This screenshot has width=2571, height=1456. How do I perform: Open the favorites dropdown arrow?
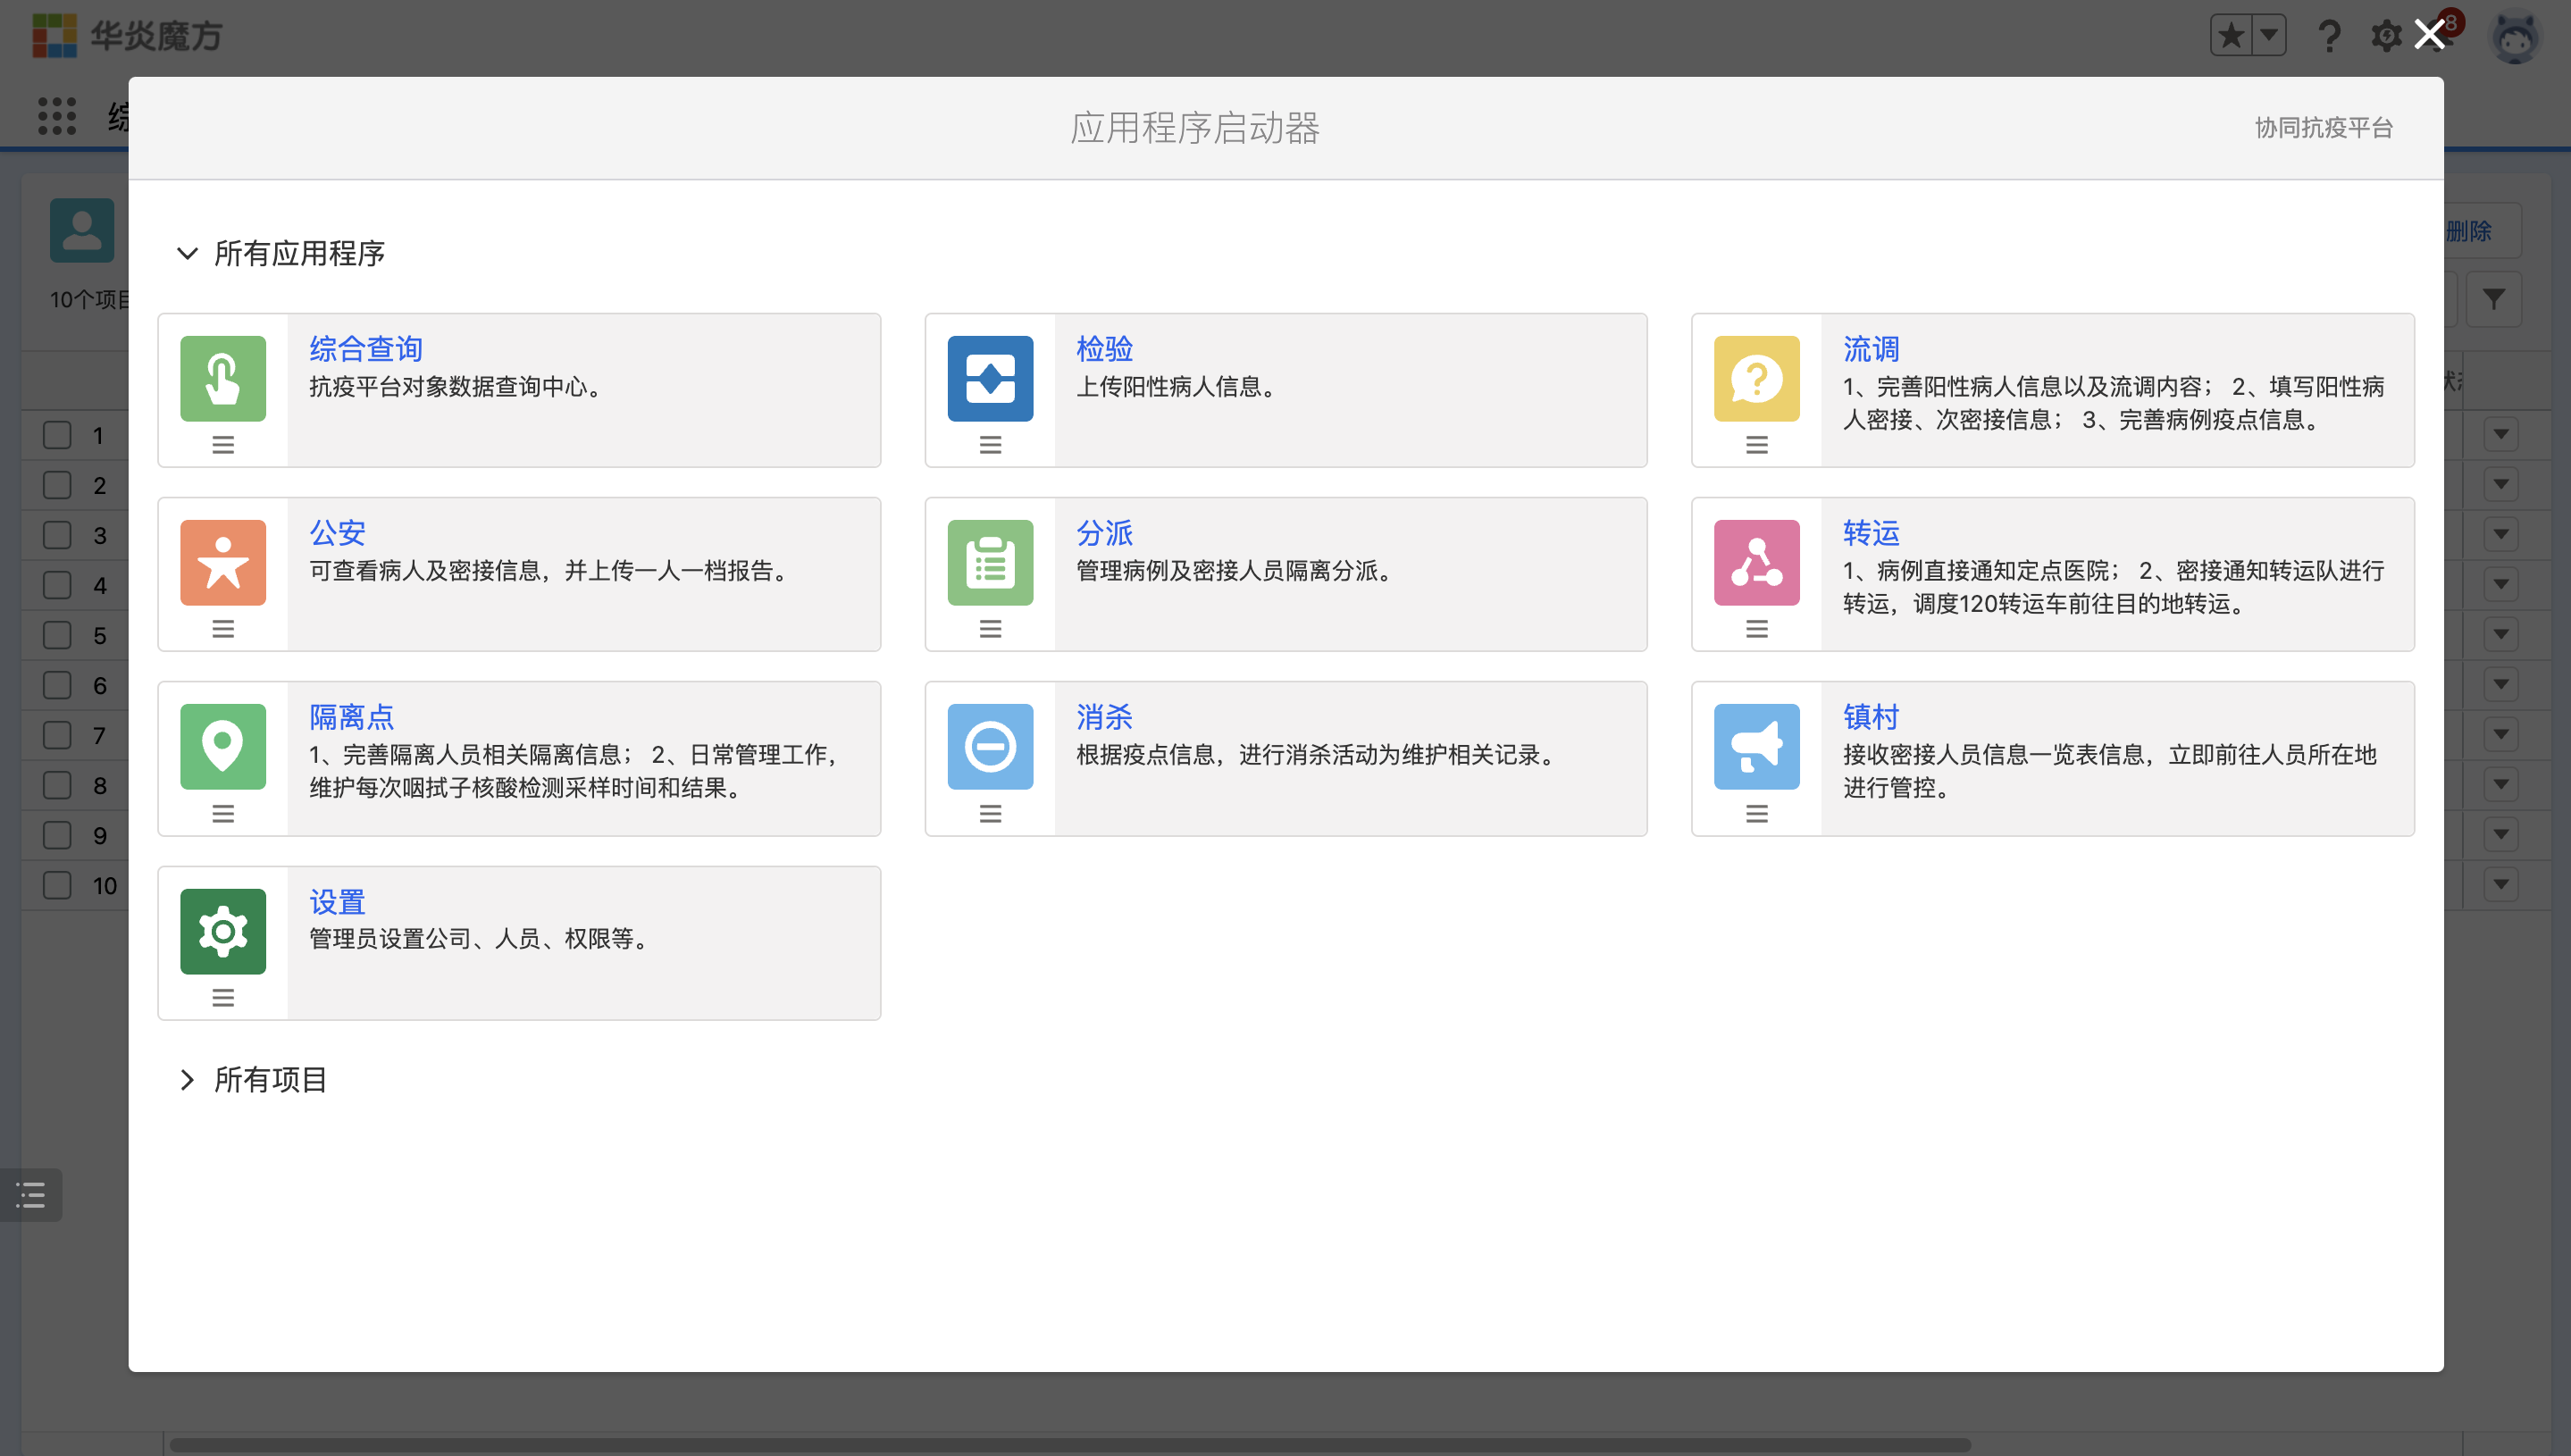click(x=2268, y=37)
